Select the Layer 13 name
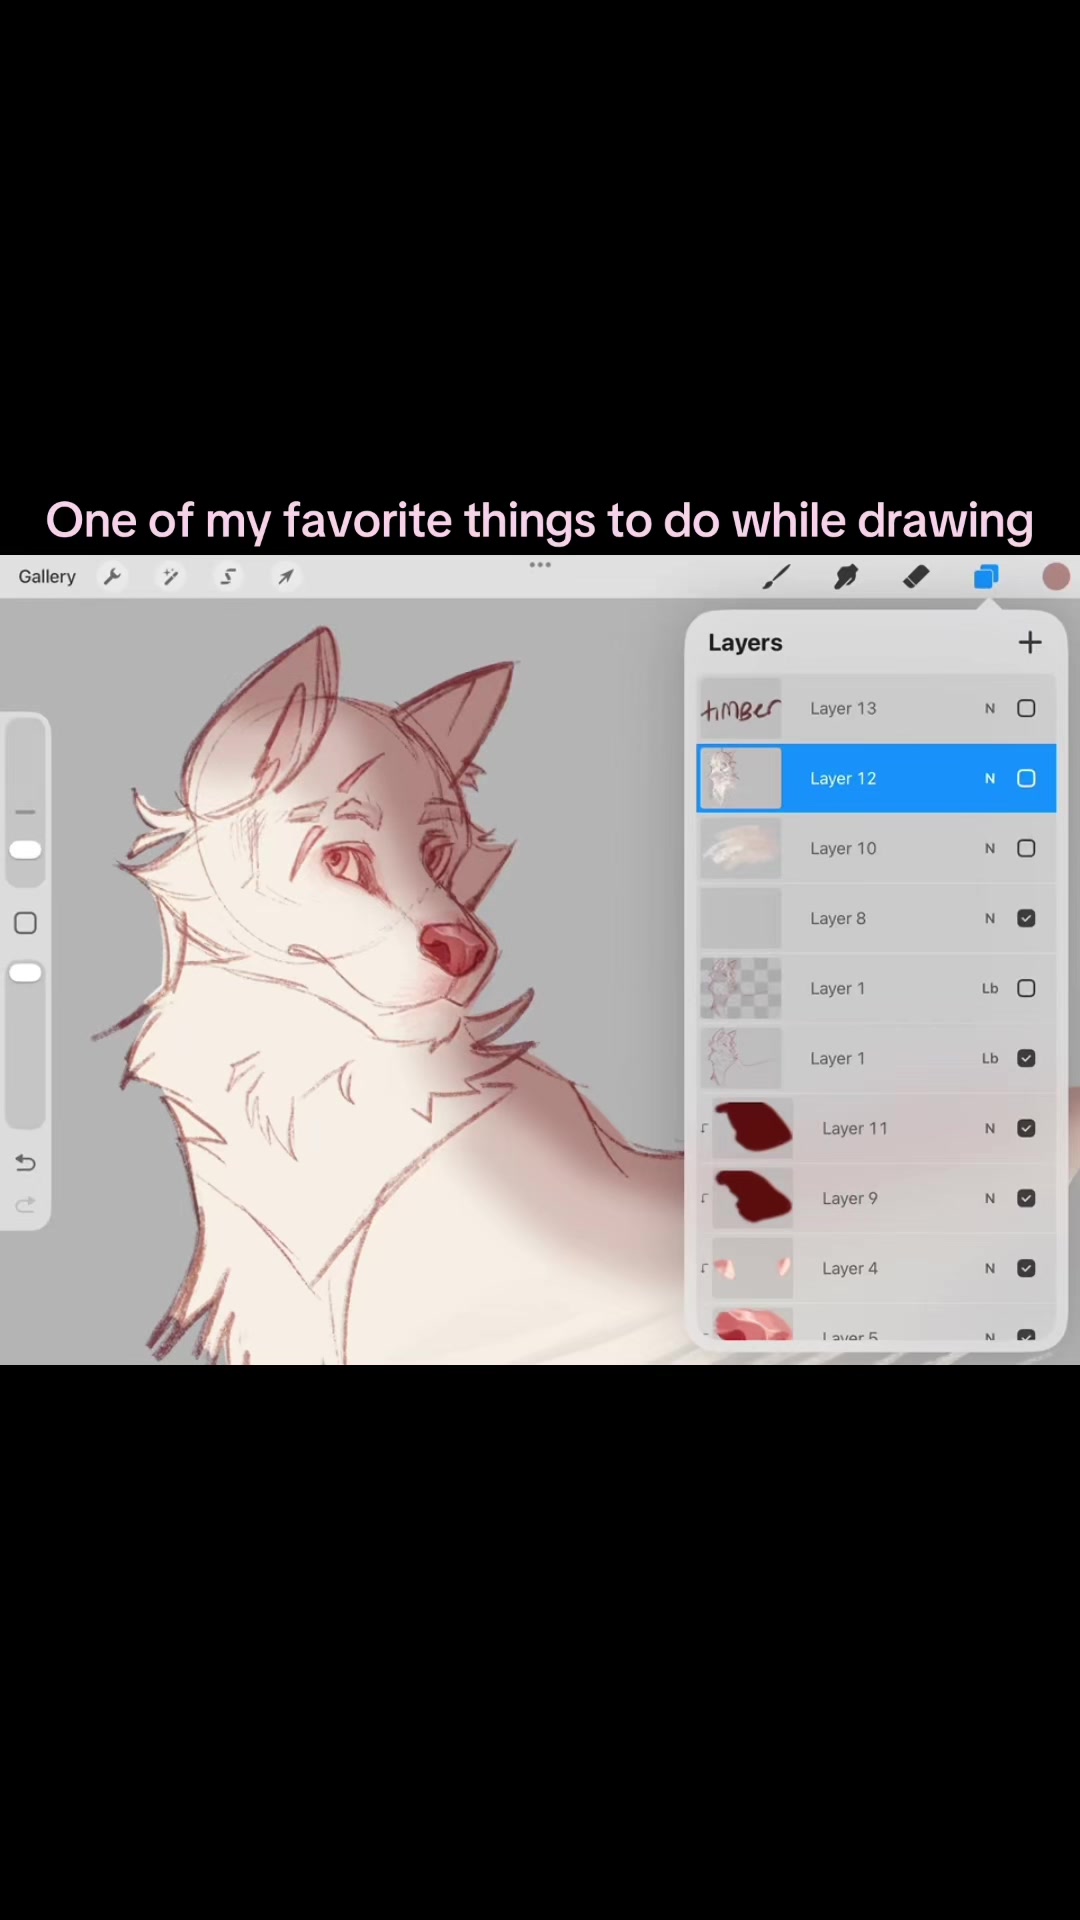 coord(843,708)
